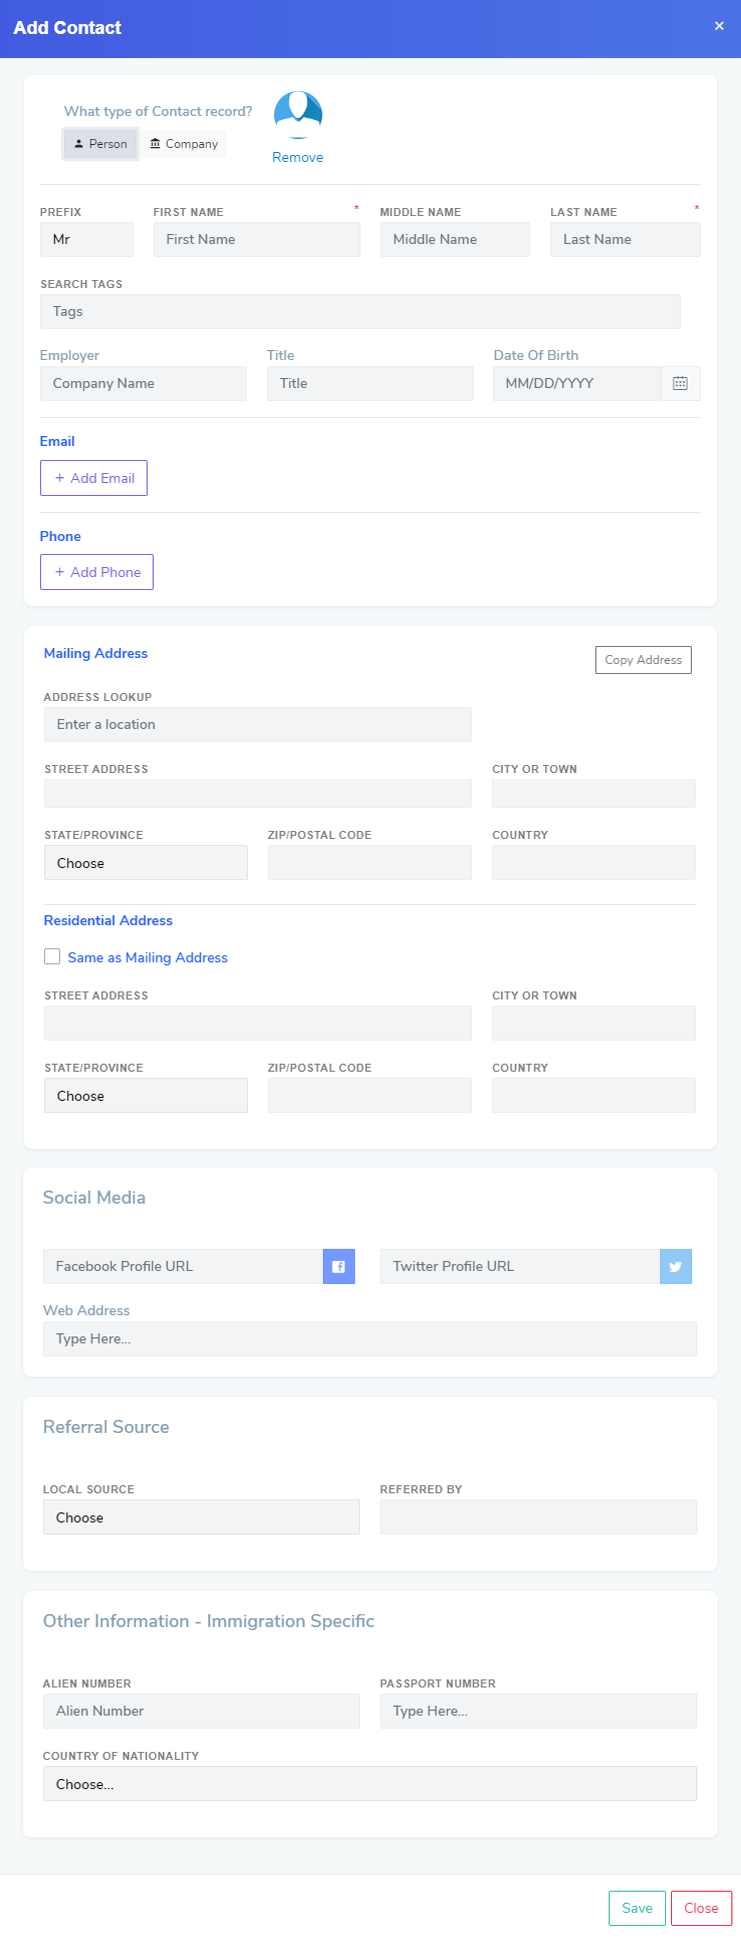Screen dimensions: 741x1939
Task: Toggle contact record type to Person
Action: coord(99,143)
